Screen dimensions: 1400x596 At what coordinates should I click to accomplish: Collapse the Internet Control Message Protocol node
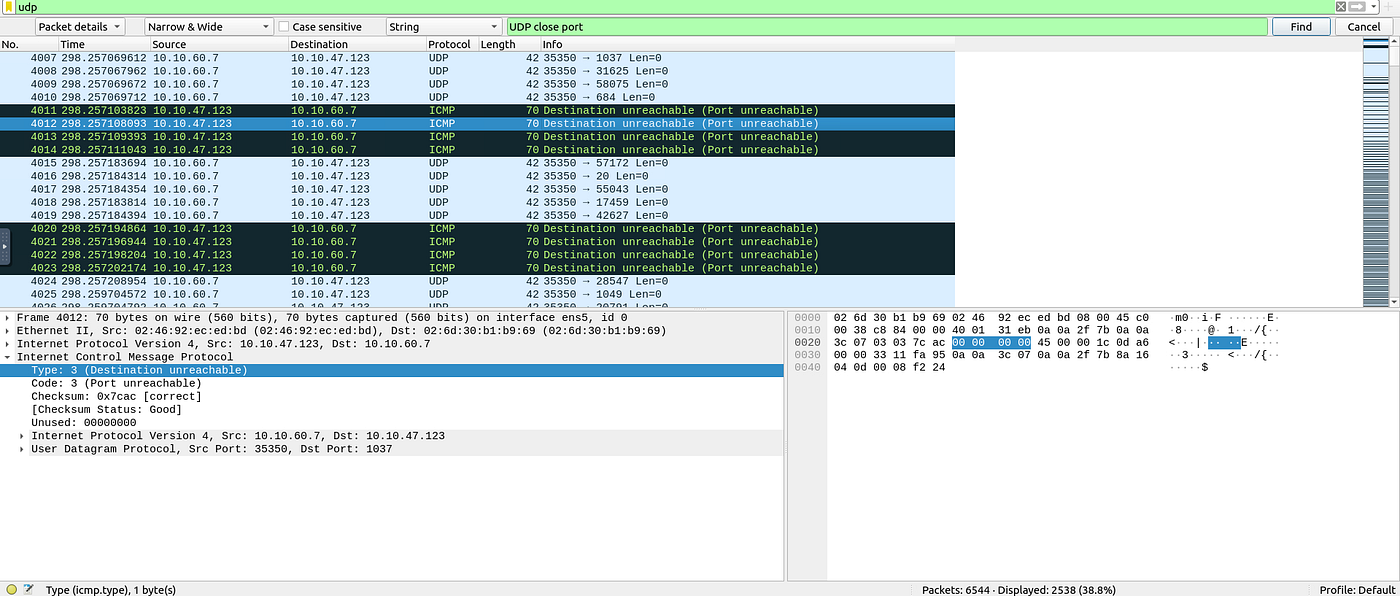tap(8, 356)
